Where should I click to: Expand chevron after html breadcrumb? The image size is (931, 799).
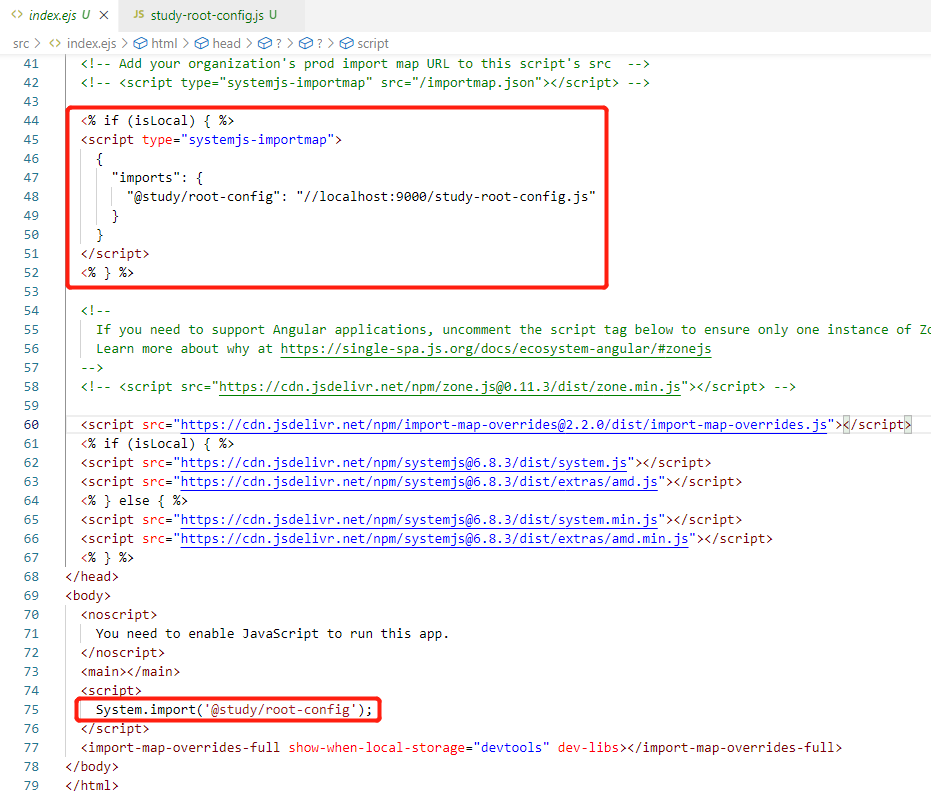coord(185,43)
